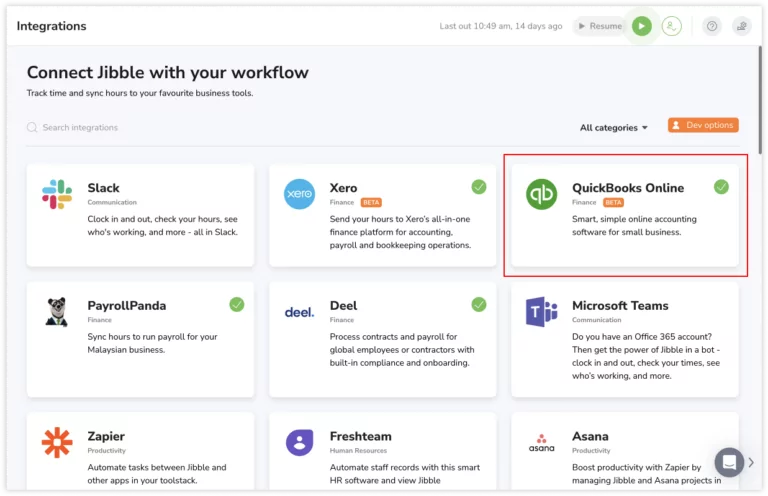Open the help question mark icon
768x496 pixels.
pos(712,26)
